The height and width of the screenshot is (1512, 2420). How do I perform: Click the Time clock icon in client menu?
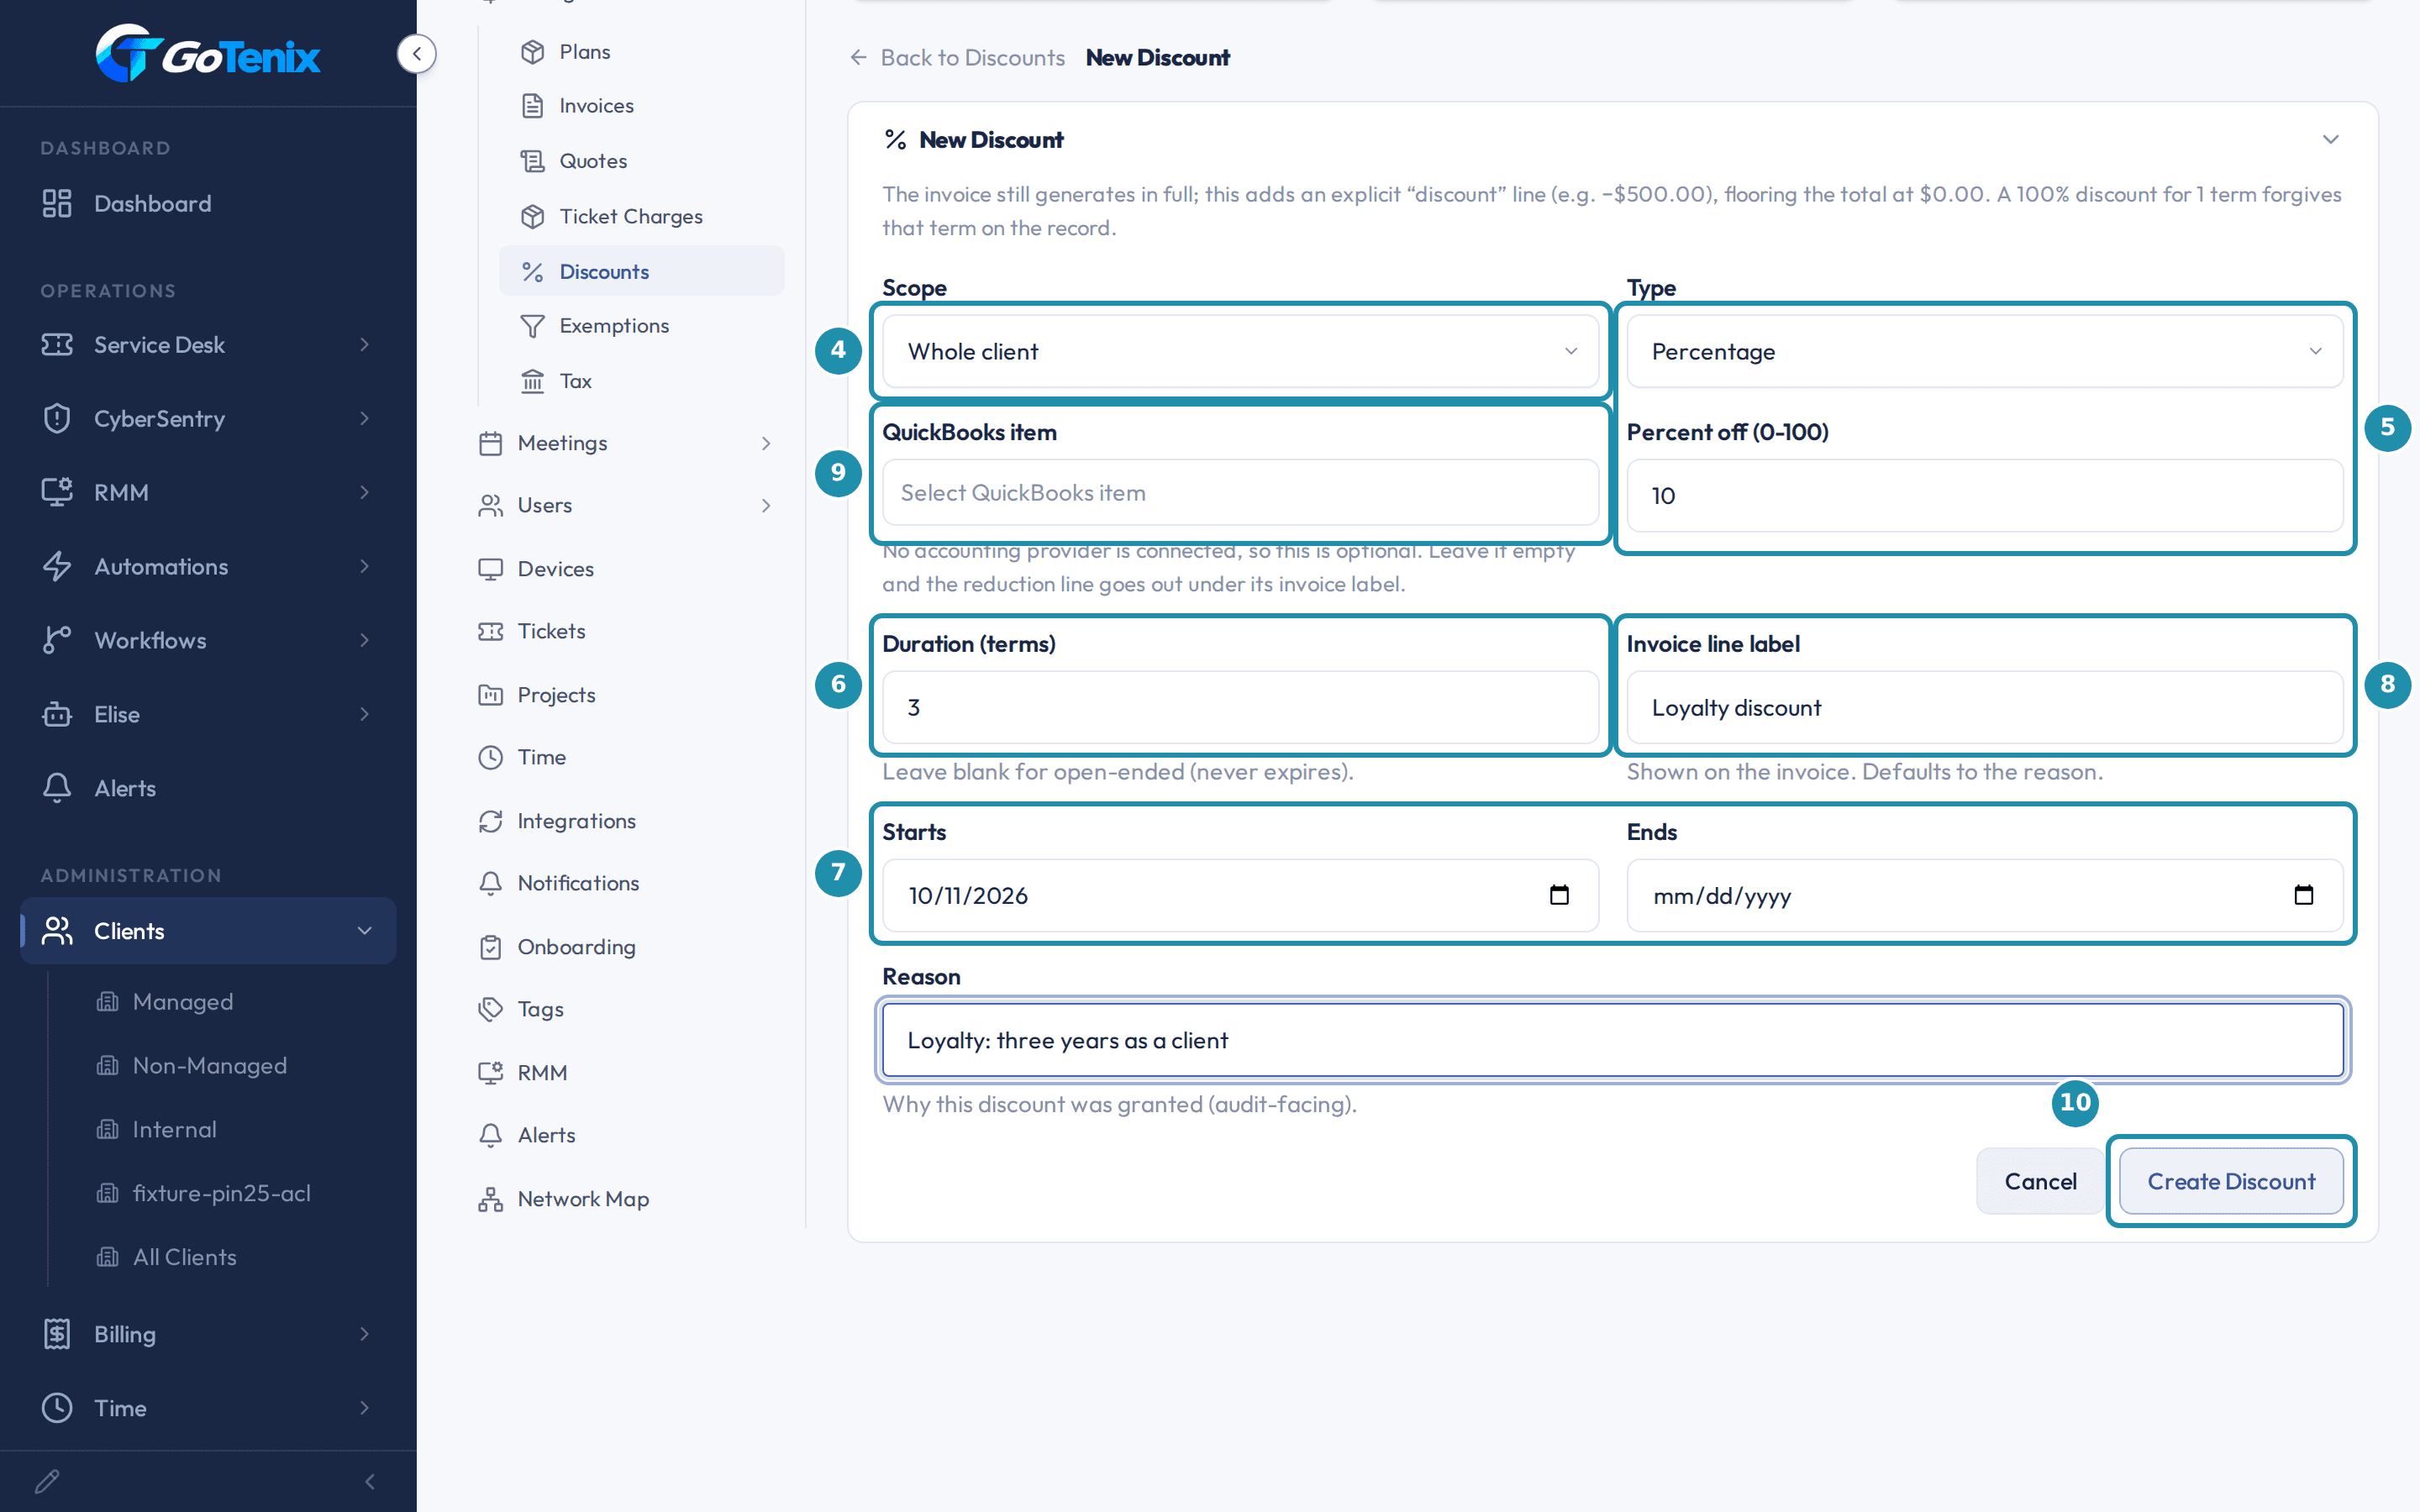tap(490, 757)
